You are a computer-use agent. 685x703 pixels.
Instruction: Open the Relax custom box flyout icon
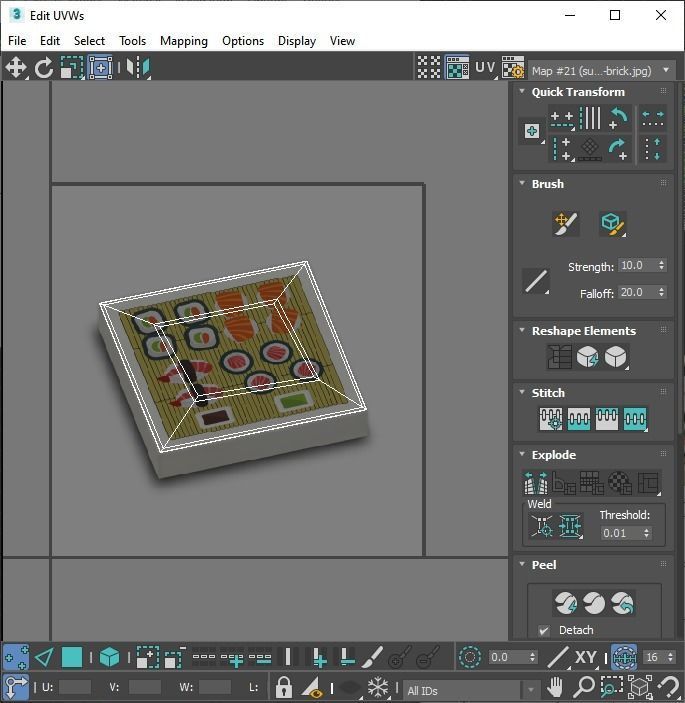coord(616,357)
